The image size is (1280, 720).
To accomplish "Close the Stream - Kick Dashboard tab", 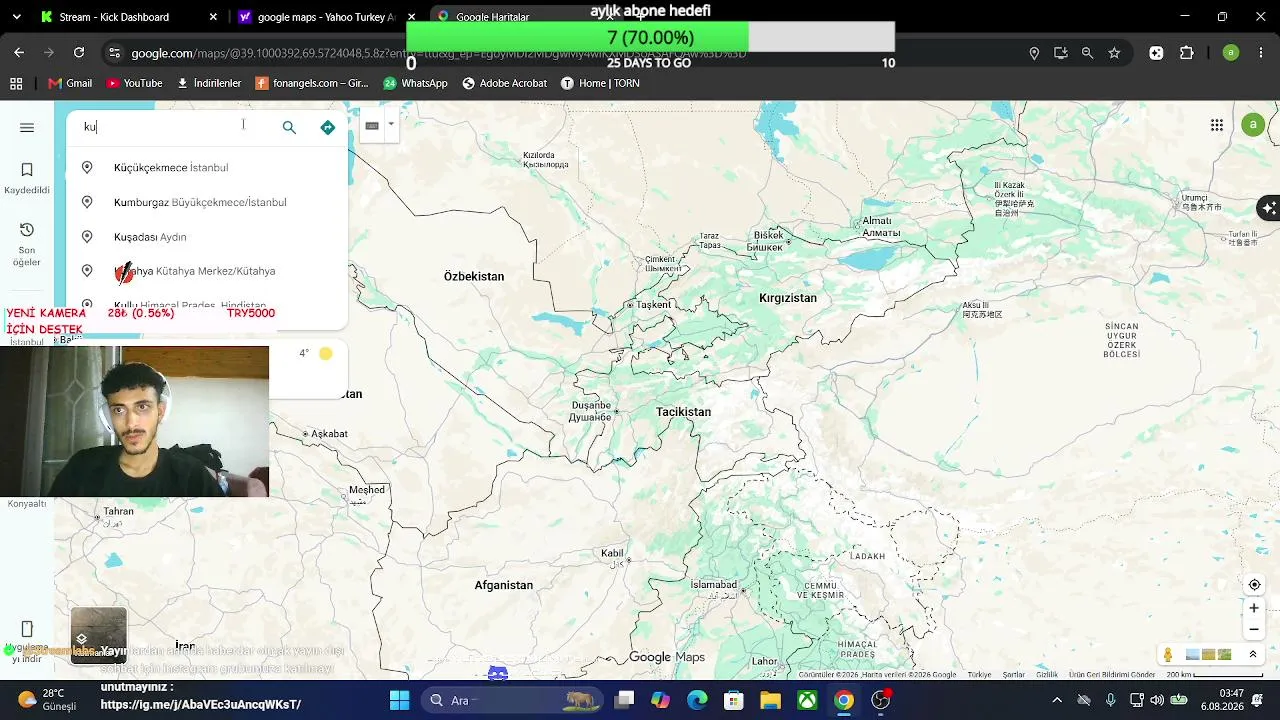I will click(213, 17).
